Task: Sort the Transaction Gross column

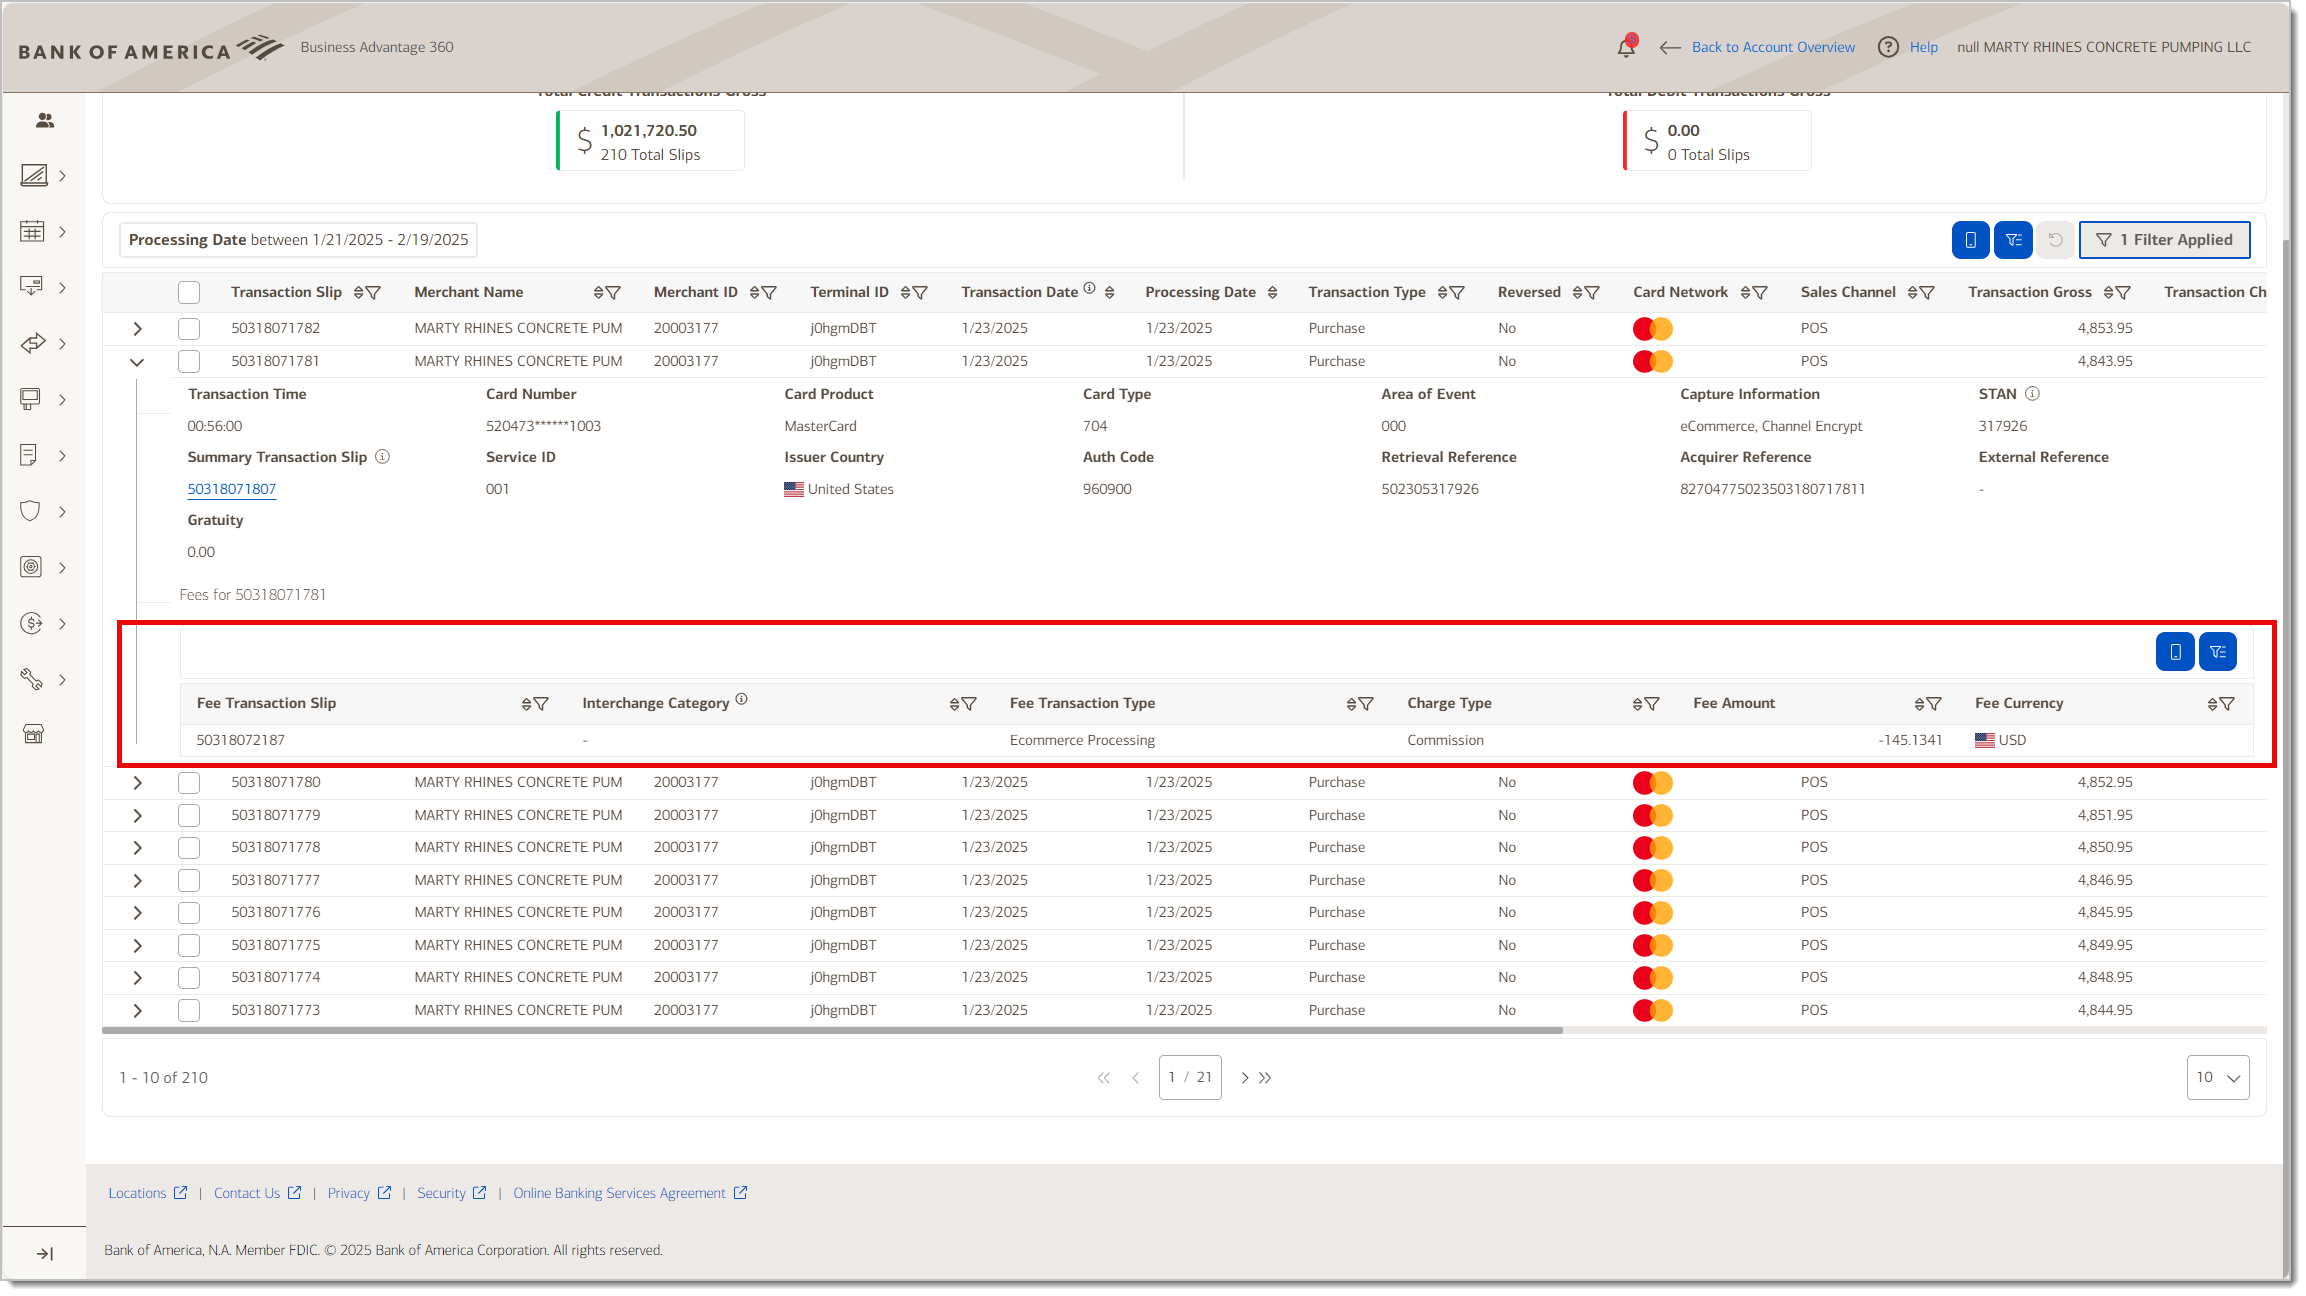Action: click(x=2109, y=293)
